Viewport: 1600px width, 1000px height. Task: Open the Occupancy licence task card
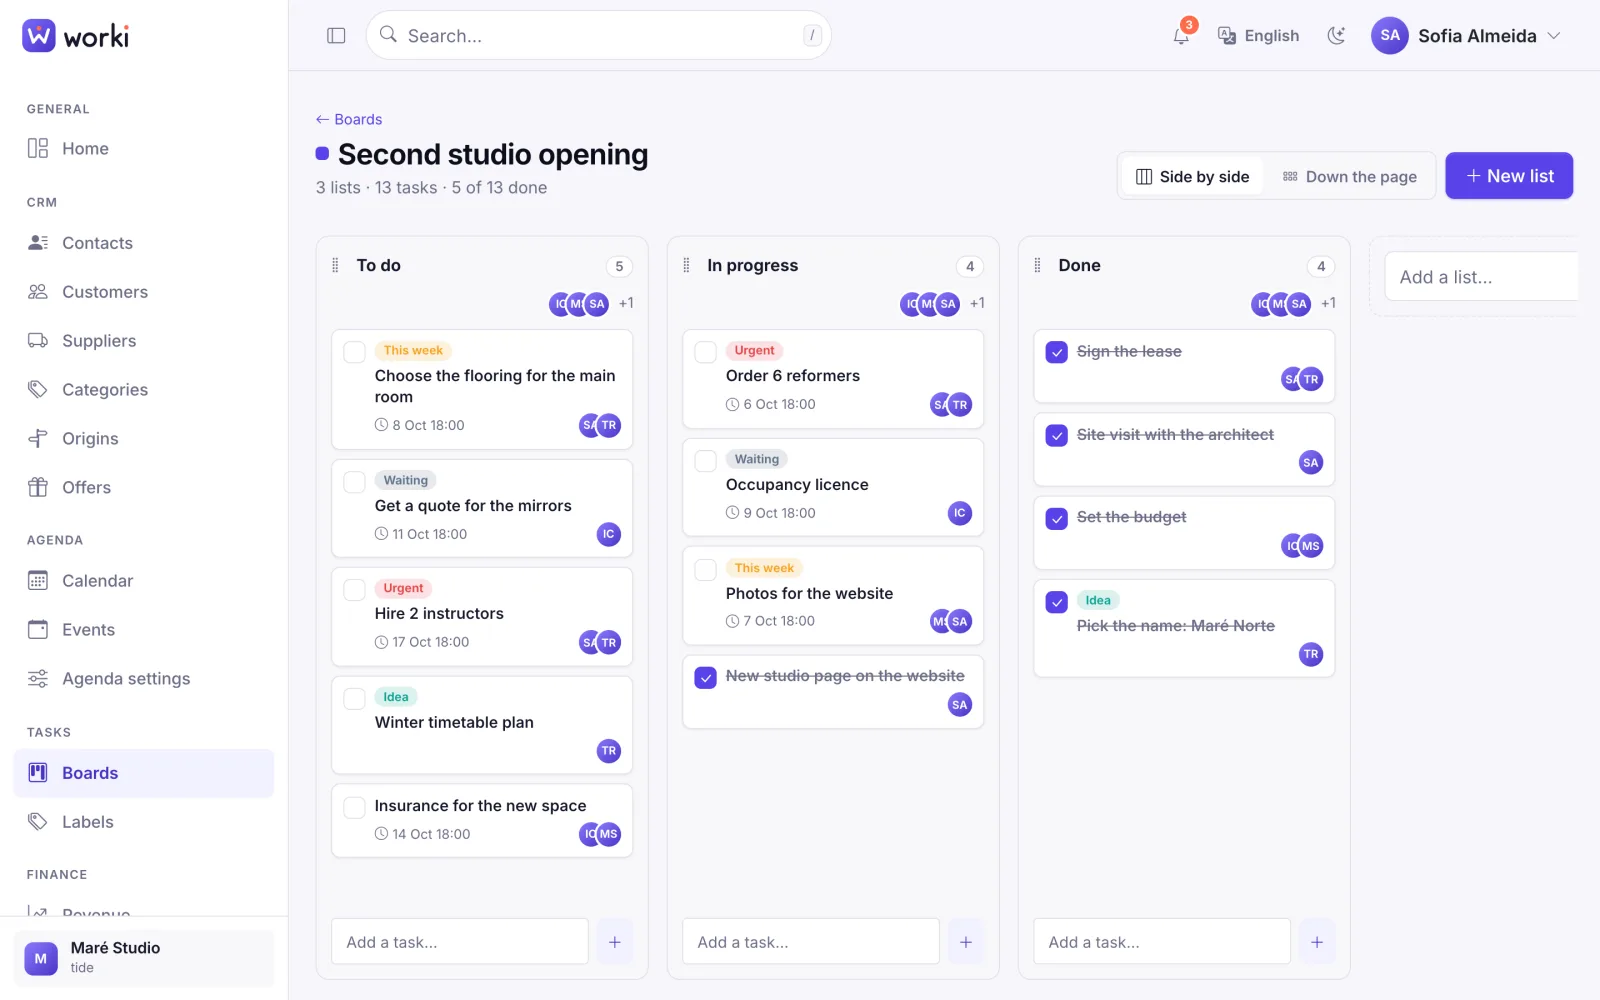(x=833, y=487)
